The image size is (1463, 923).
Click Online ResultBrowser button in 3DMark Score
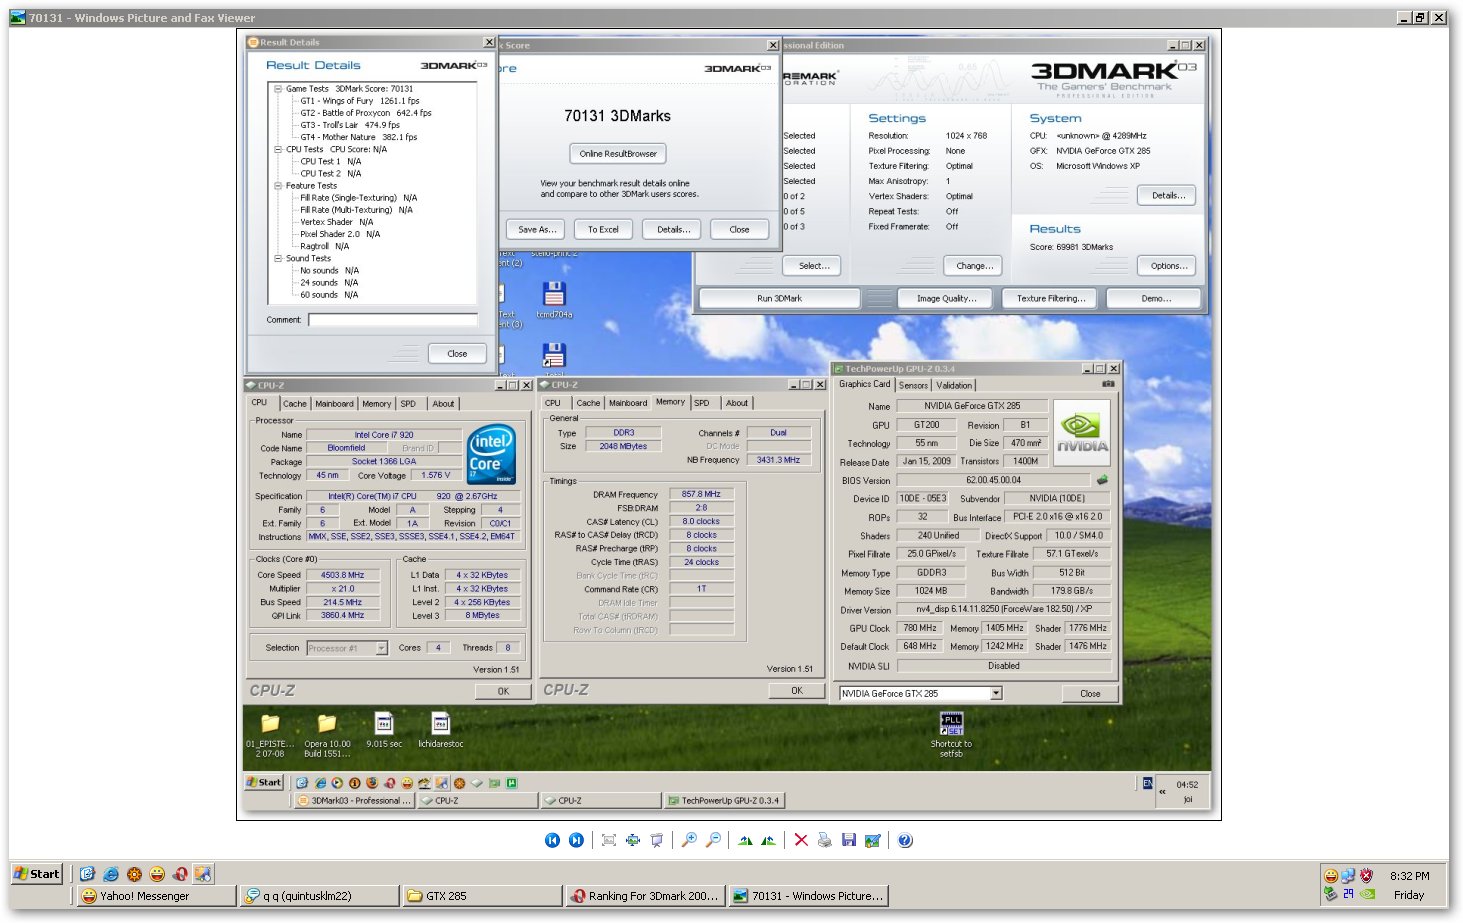pyautogui.click(x=618, y=154)
